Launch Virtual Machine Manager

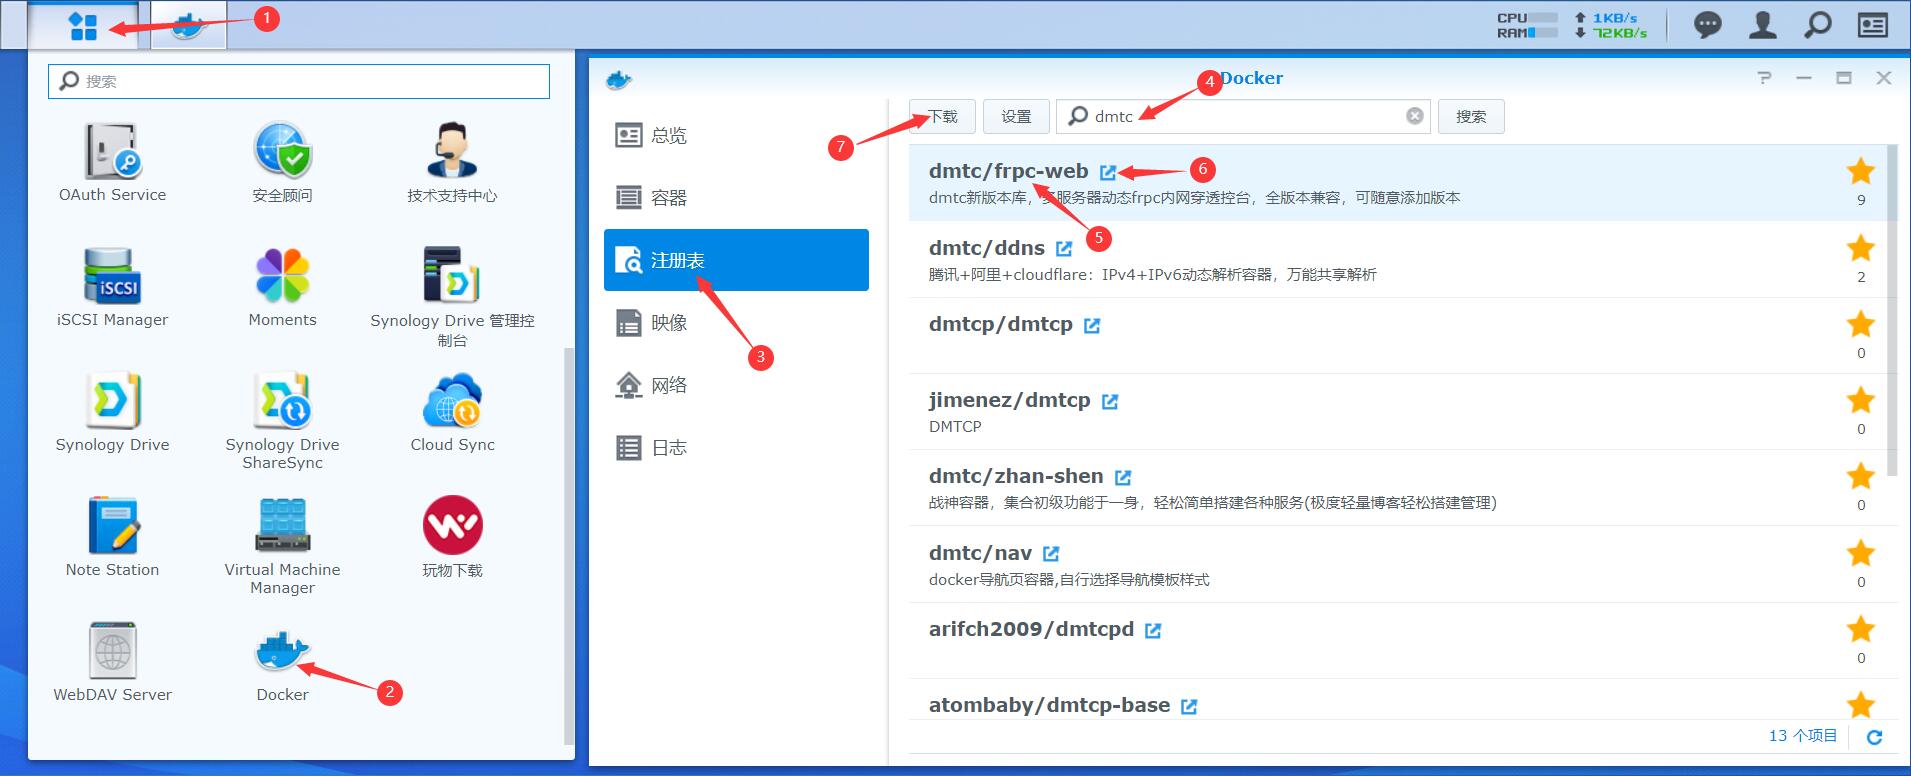(282, 546)
